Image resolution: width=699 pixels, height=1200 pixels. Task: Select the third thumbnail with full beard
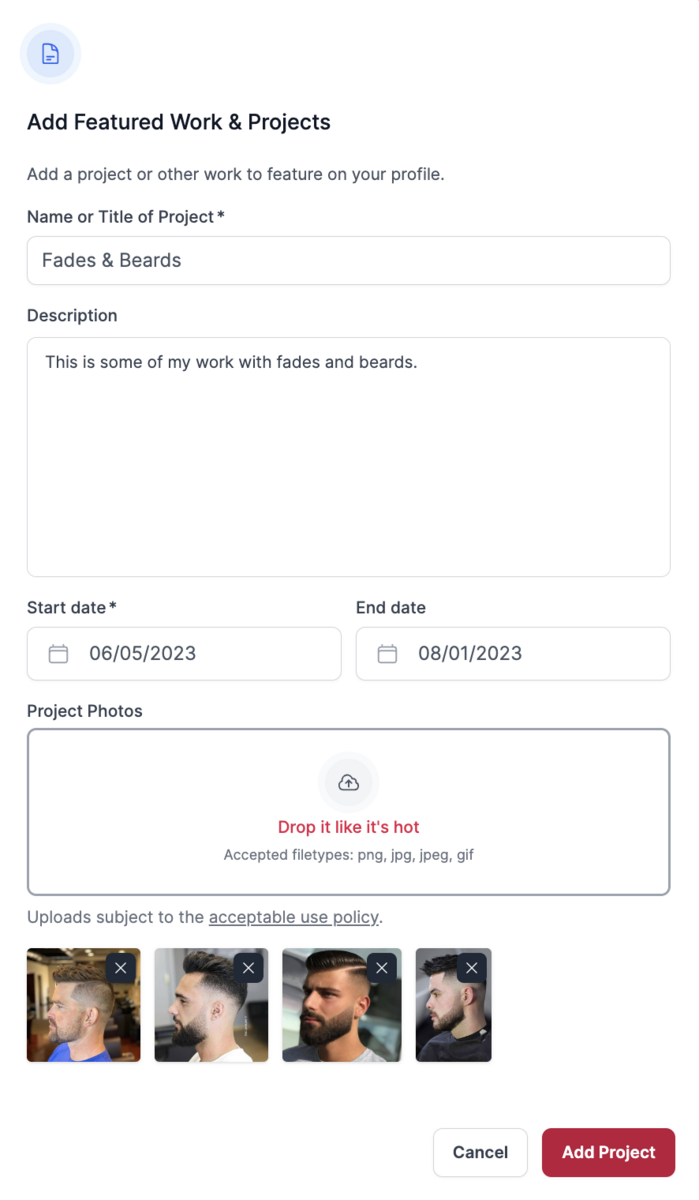click(342, 1005)
